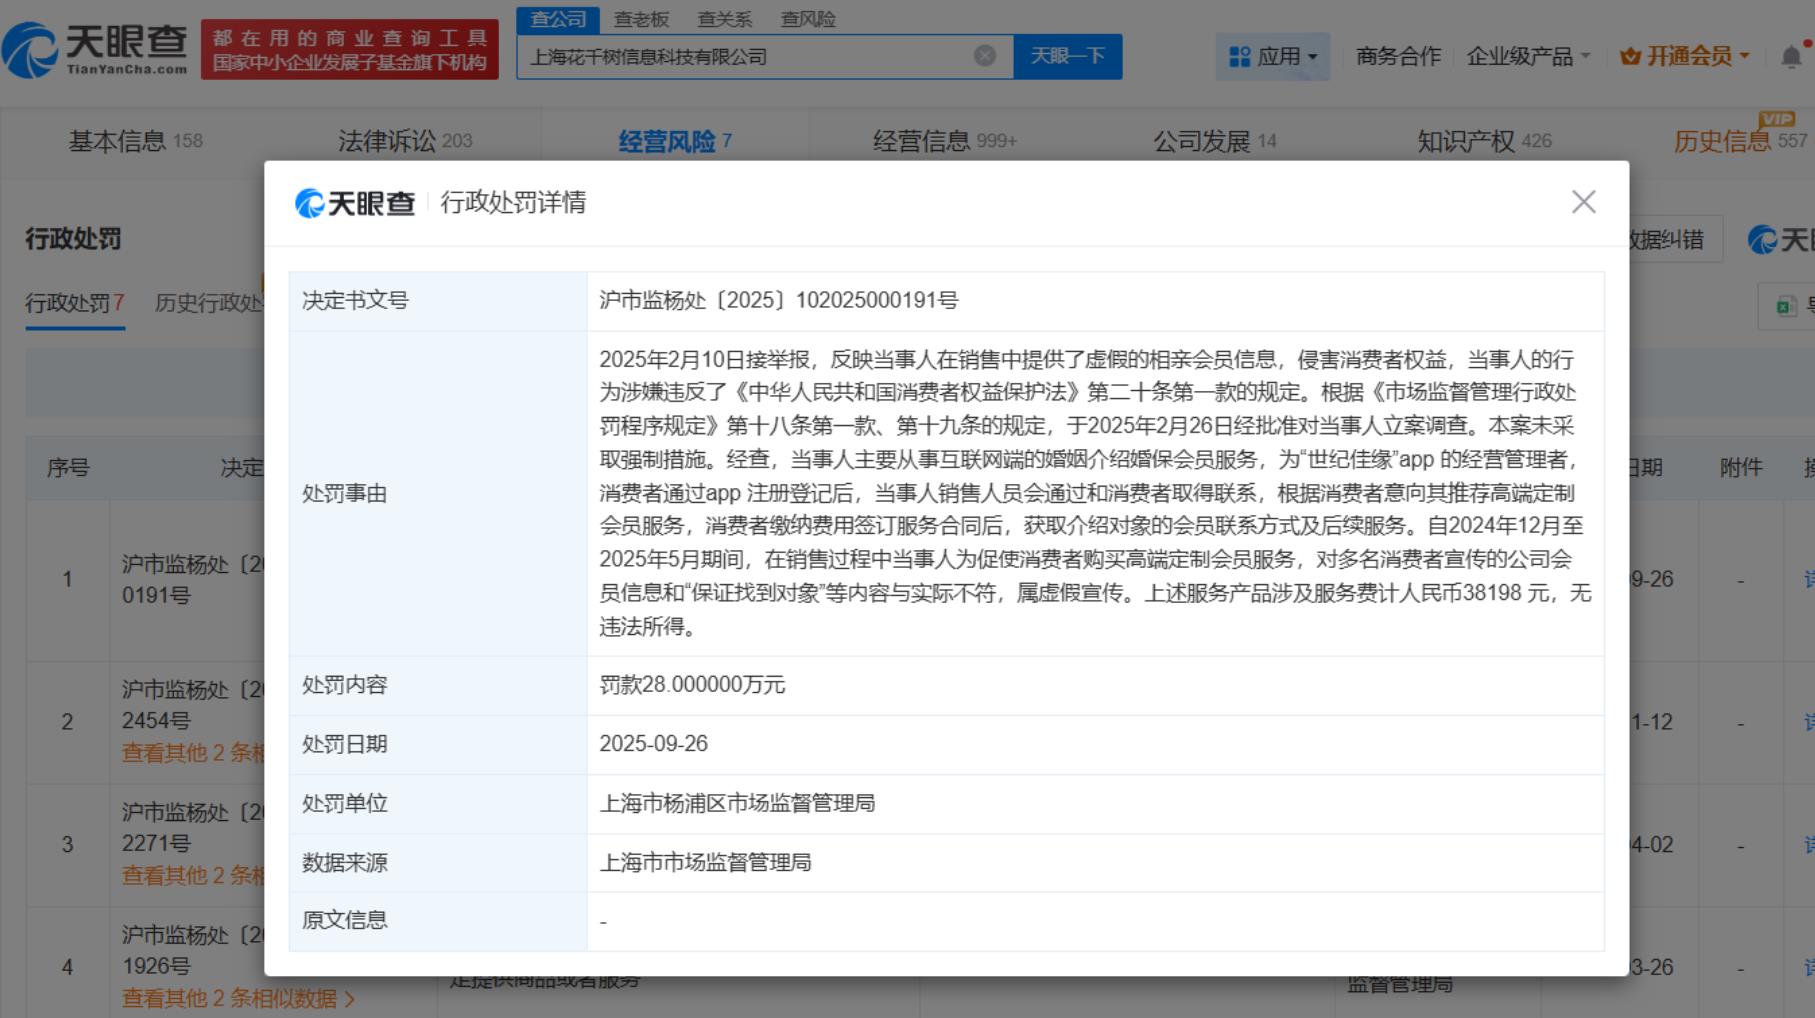Click the 天眼查 logo inside dialog
This screenshot has width=1815, height=1018.
(x=355, y=203)
